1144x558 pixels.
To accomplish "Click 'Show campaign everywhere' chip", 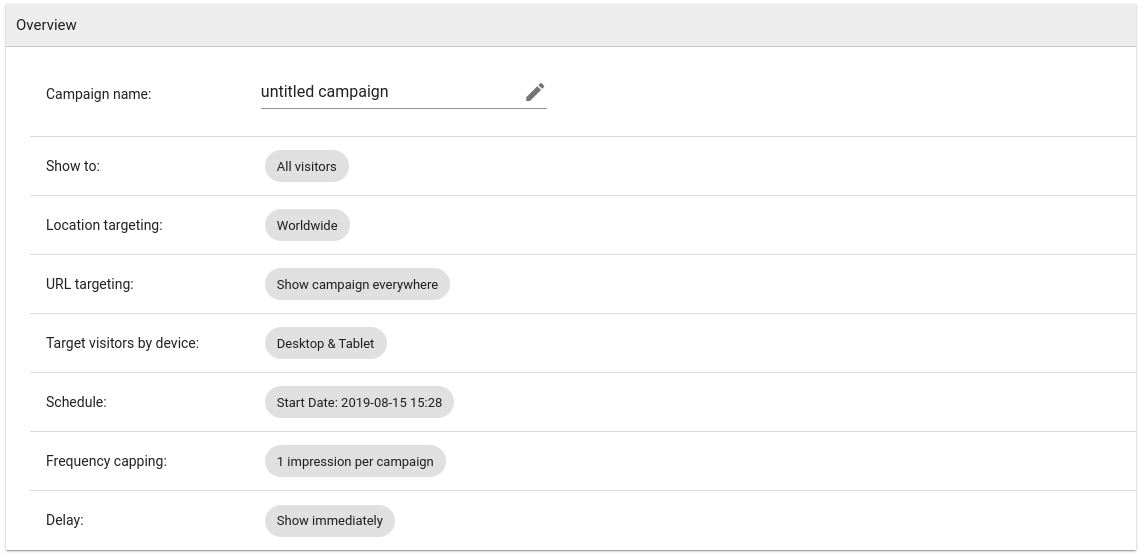I will coord(358,284).
